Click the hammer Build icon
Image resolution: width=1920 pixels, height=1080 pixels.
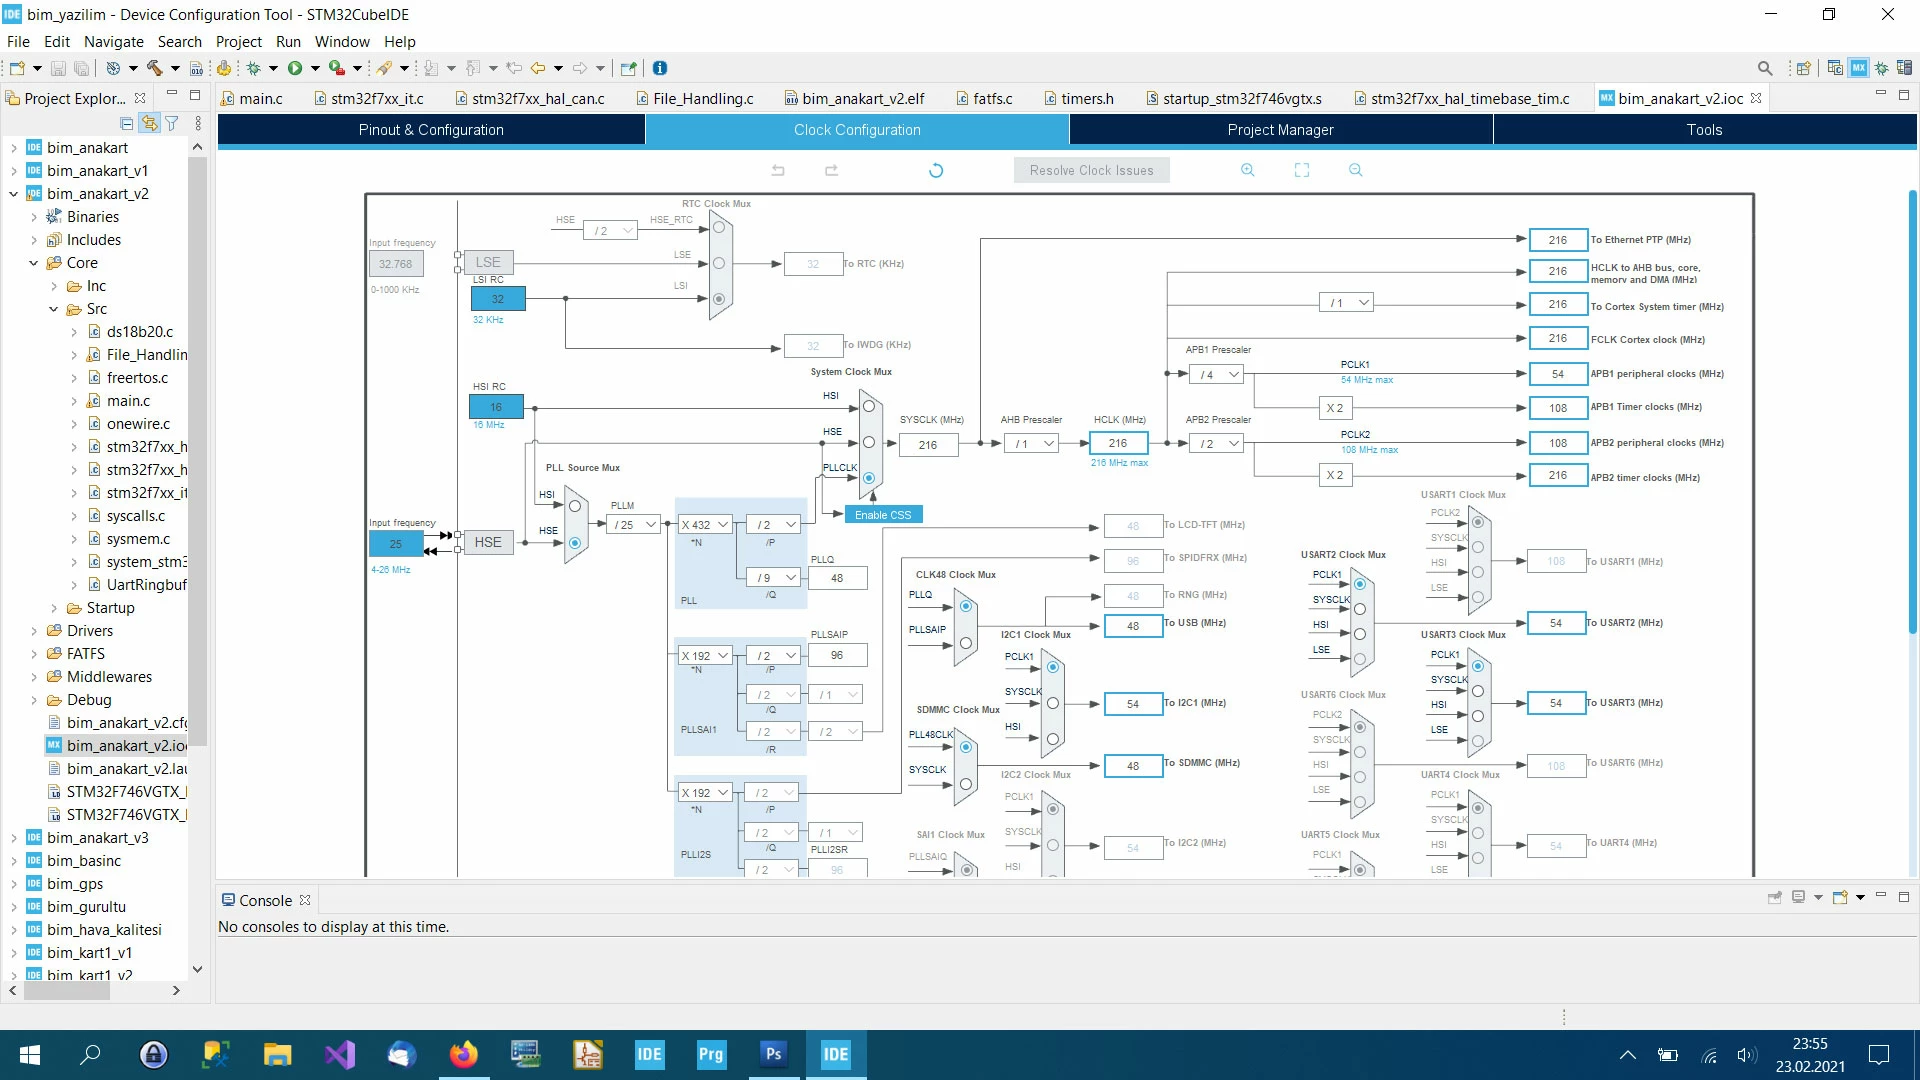click(x=154, y=68)
